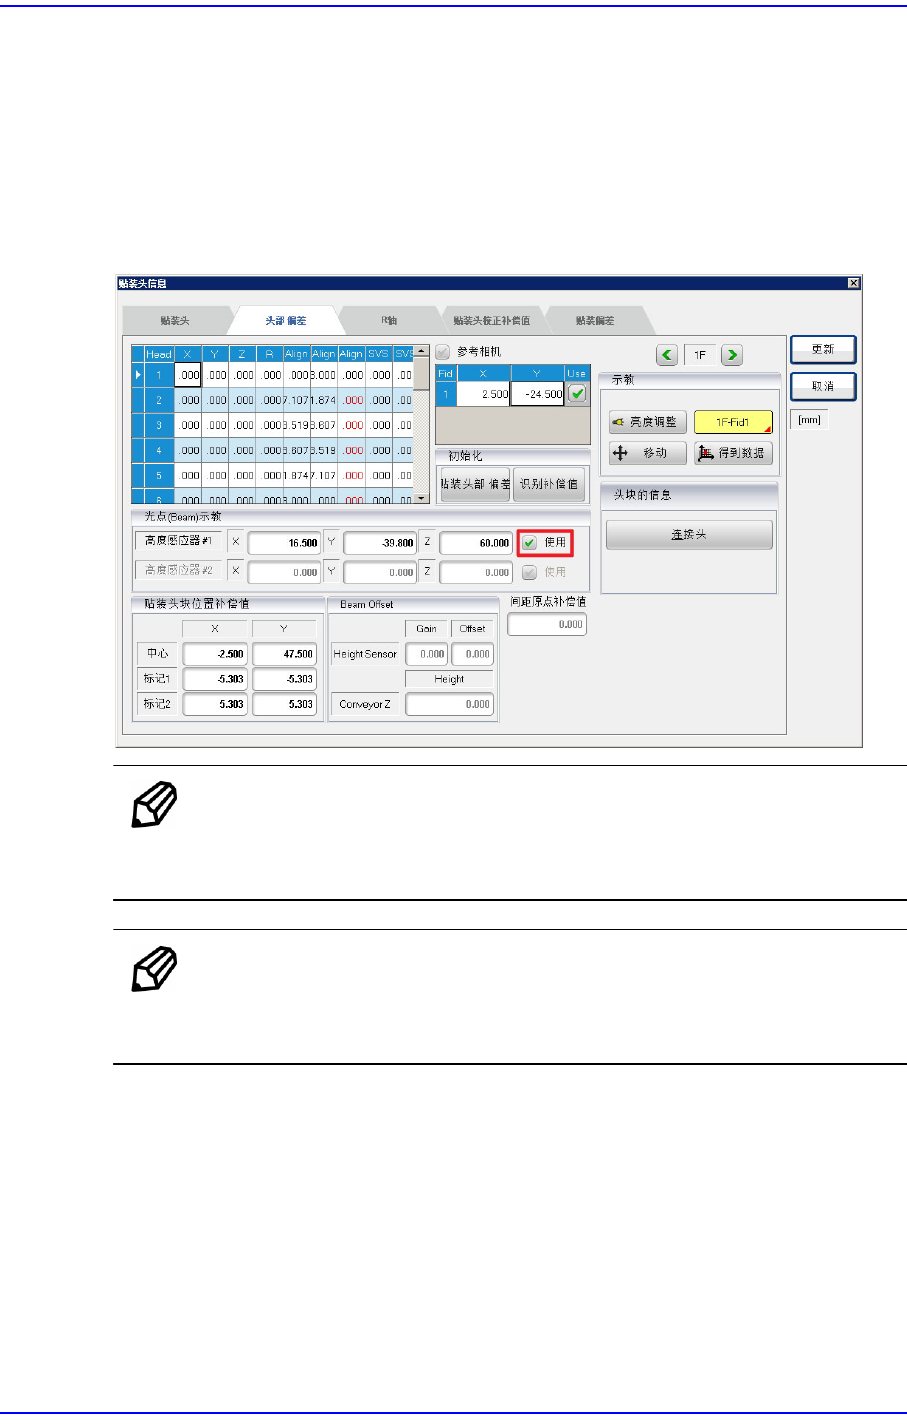Click 标记1 X field -5.303
The image size is (907, 1424).
tap(214, 679)
